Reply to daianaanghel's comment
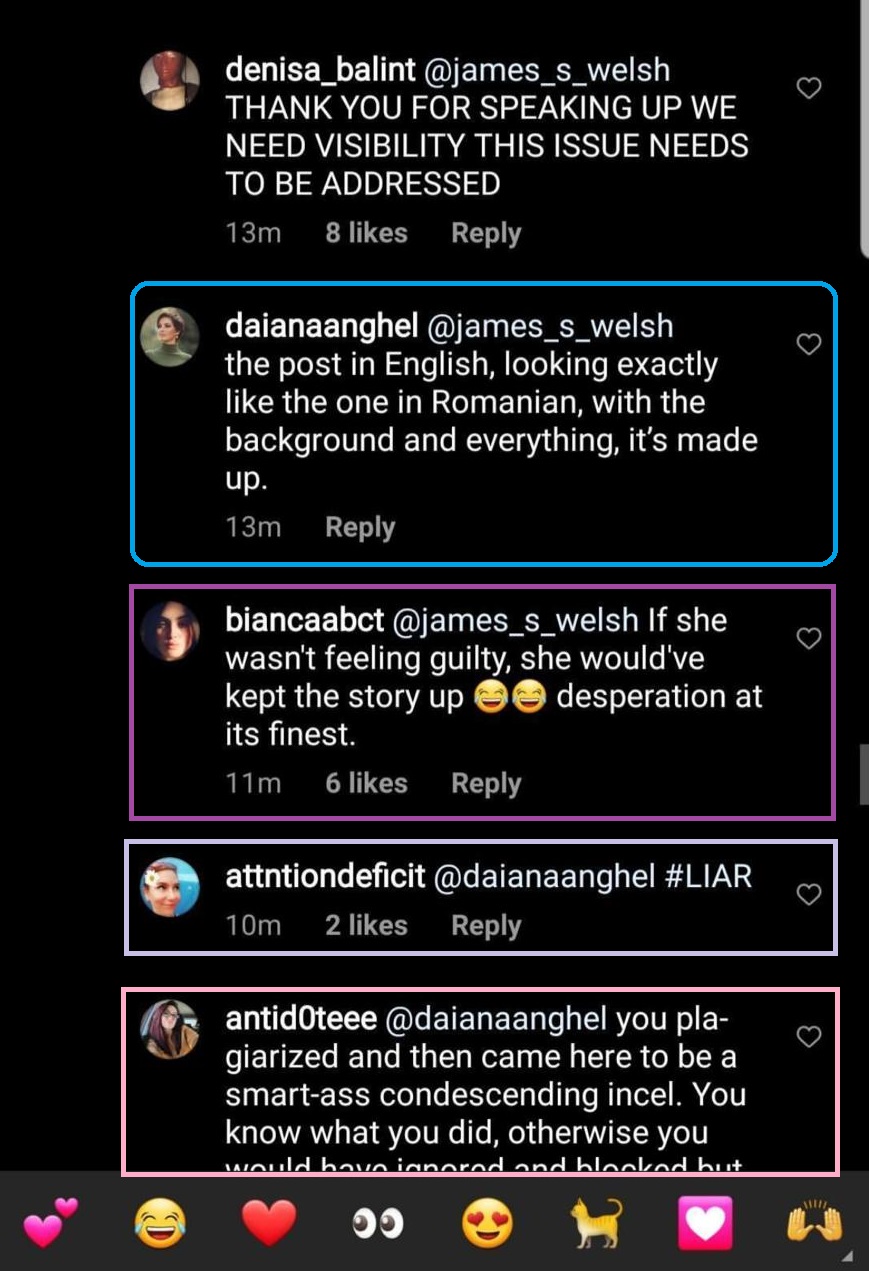Viewport: 869px width, 1271px height. [x=360, y=527]
